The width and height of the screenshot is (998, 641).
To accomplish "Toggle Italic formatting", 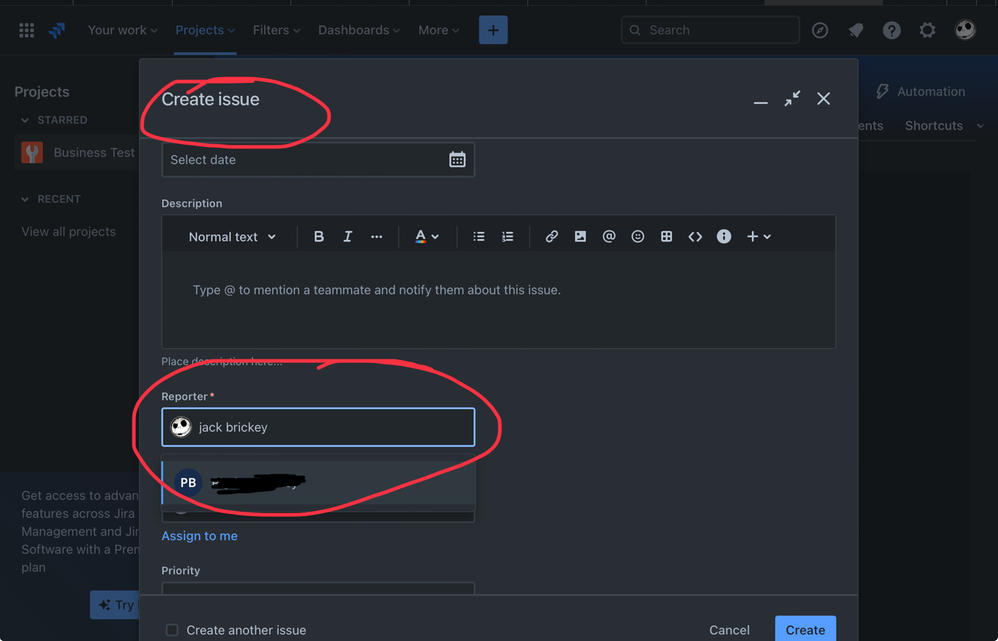I will coord(348,237).
